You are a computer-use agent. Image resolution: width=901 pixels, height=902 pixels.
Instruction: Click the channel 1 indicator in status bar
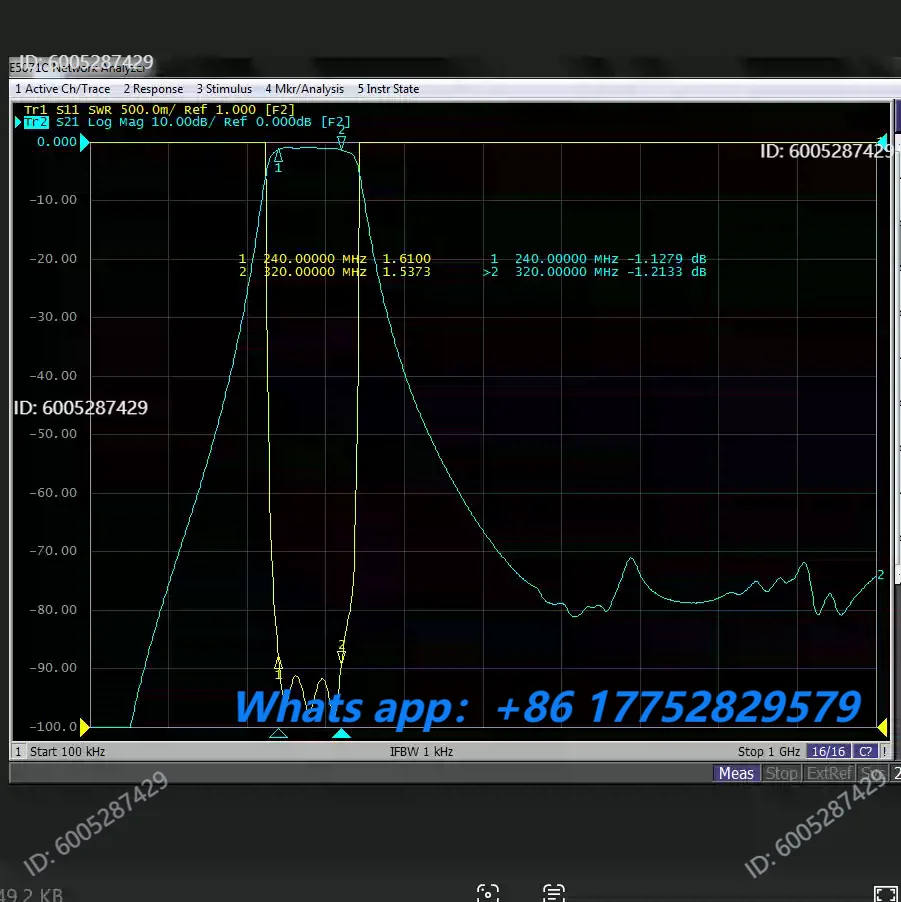(x=18, y=751)
